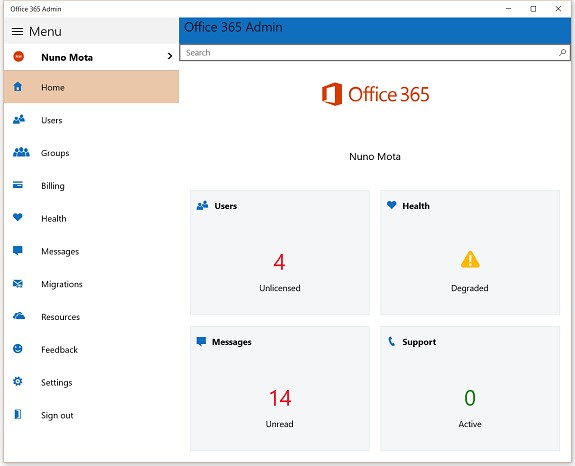Select Feedback in the sidebar
Viewport: 575px width, 466px height.
(91, 349)
